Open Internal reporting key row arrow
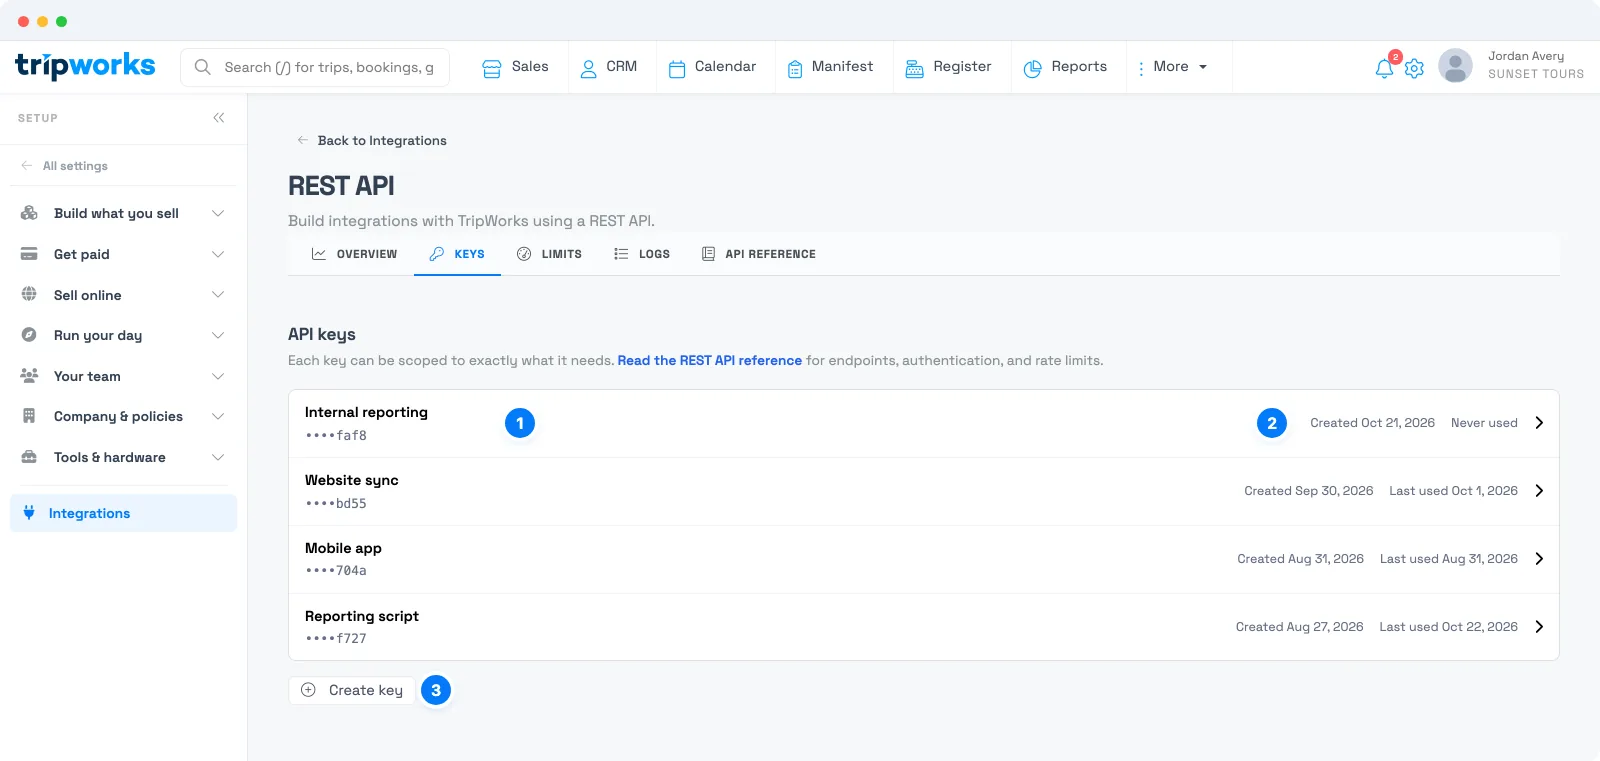 (x=1539, y=423)
